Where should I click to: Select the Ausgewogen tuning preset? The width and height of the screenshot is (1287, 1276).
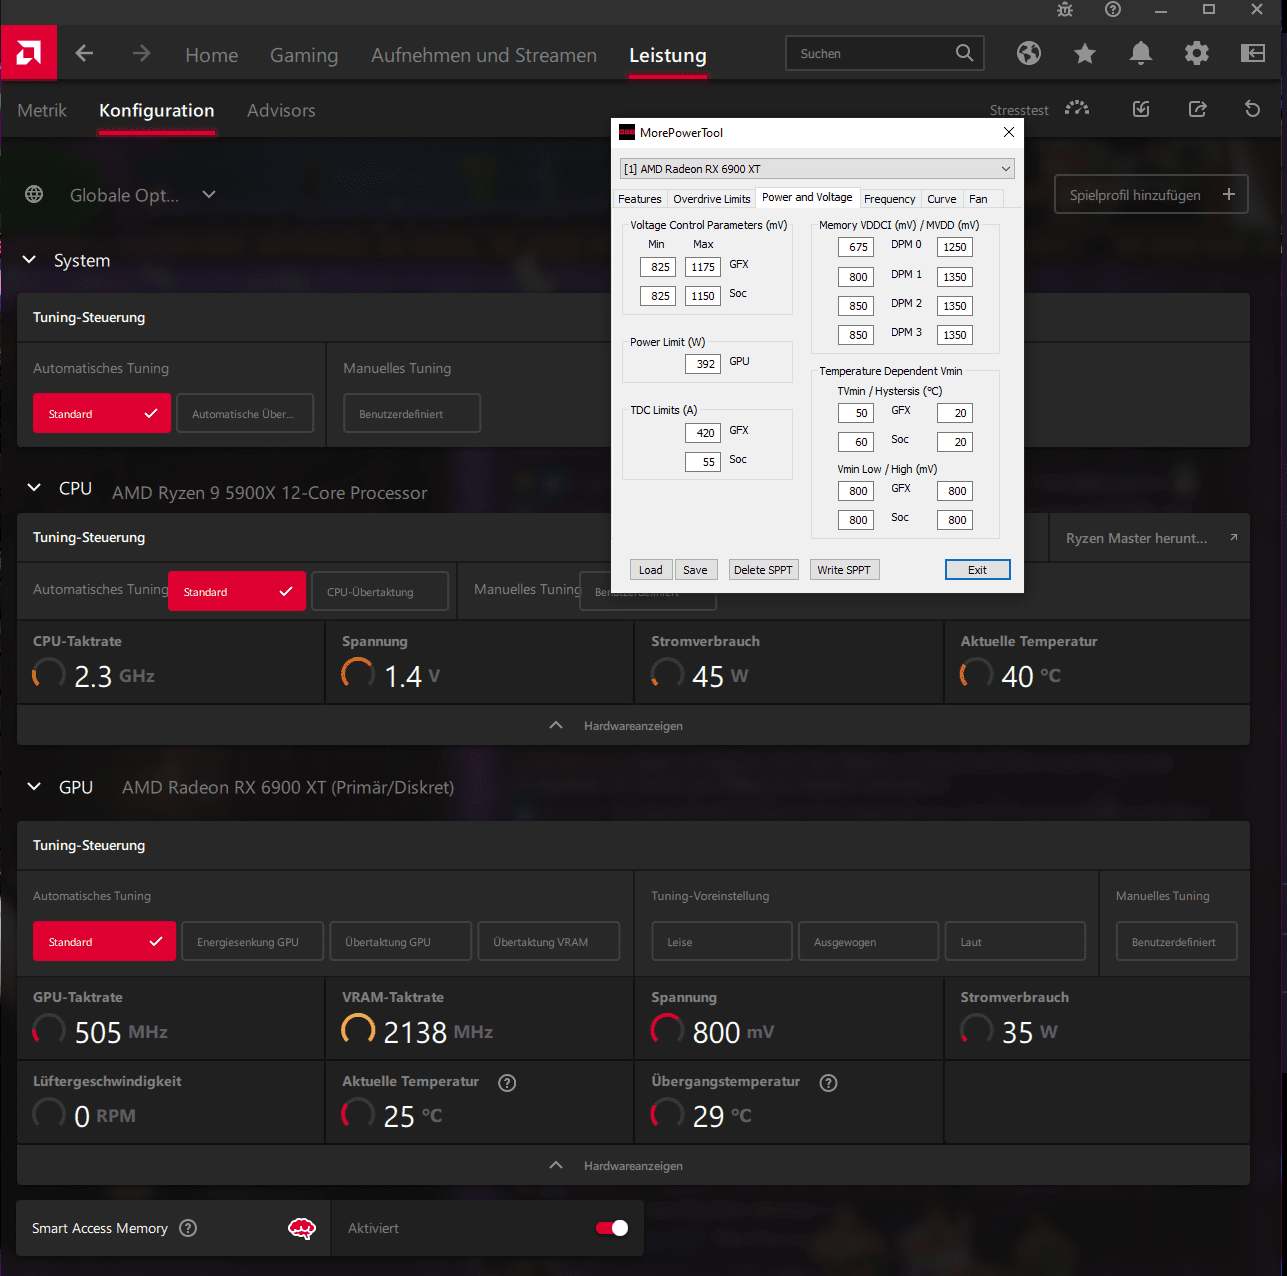coord(869,942)
